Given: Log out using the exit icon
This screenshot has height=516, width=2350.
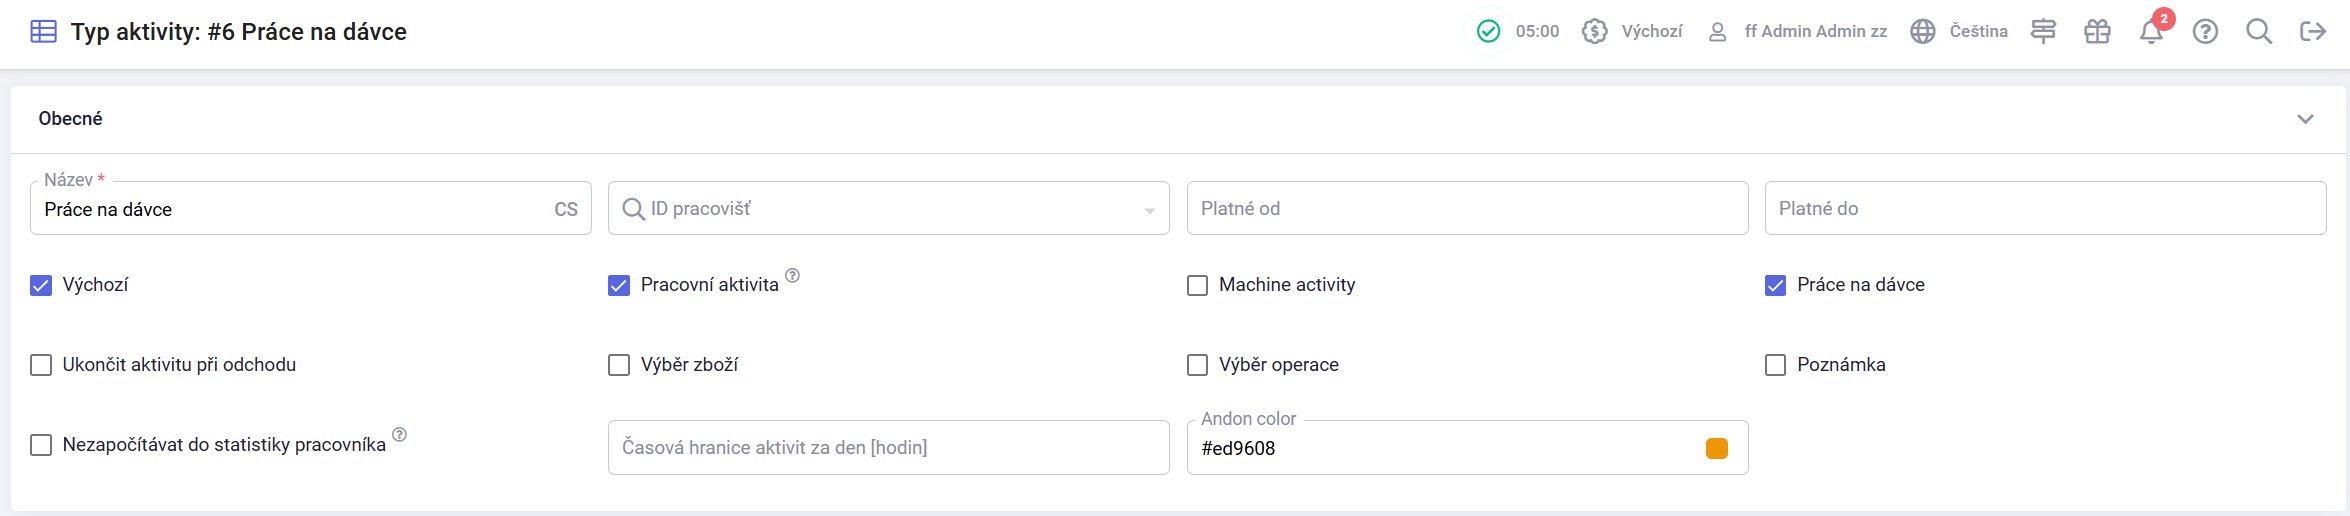Looking at the screenshot, I should click(x=2313, y=32).
